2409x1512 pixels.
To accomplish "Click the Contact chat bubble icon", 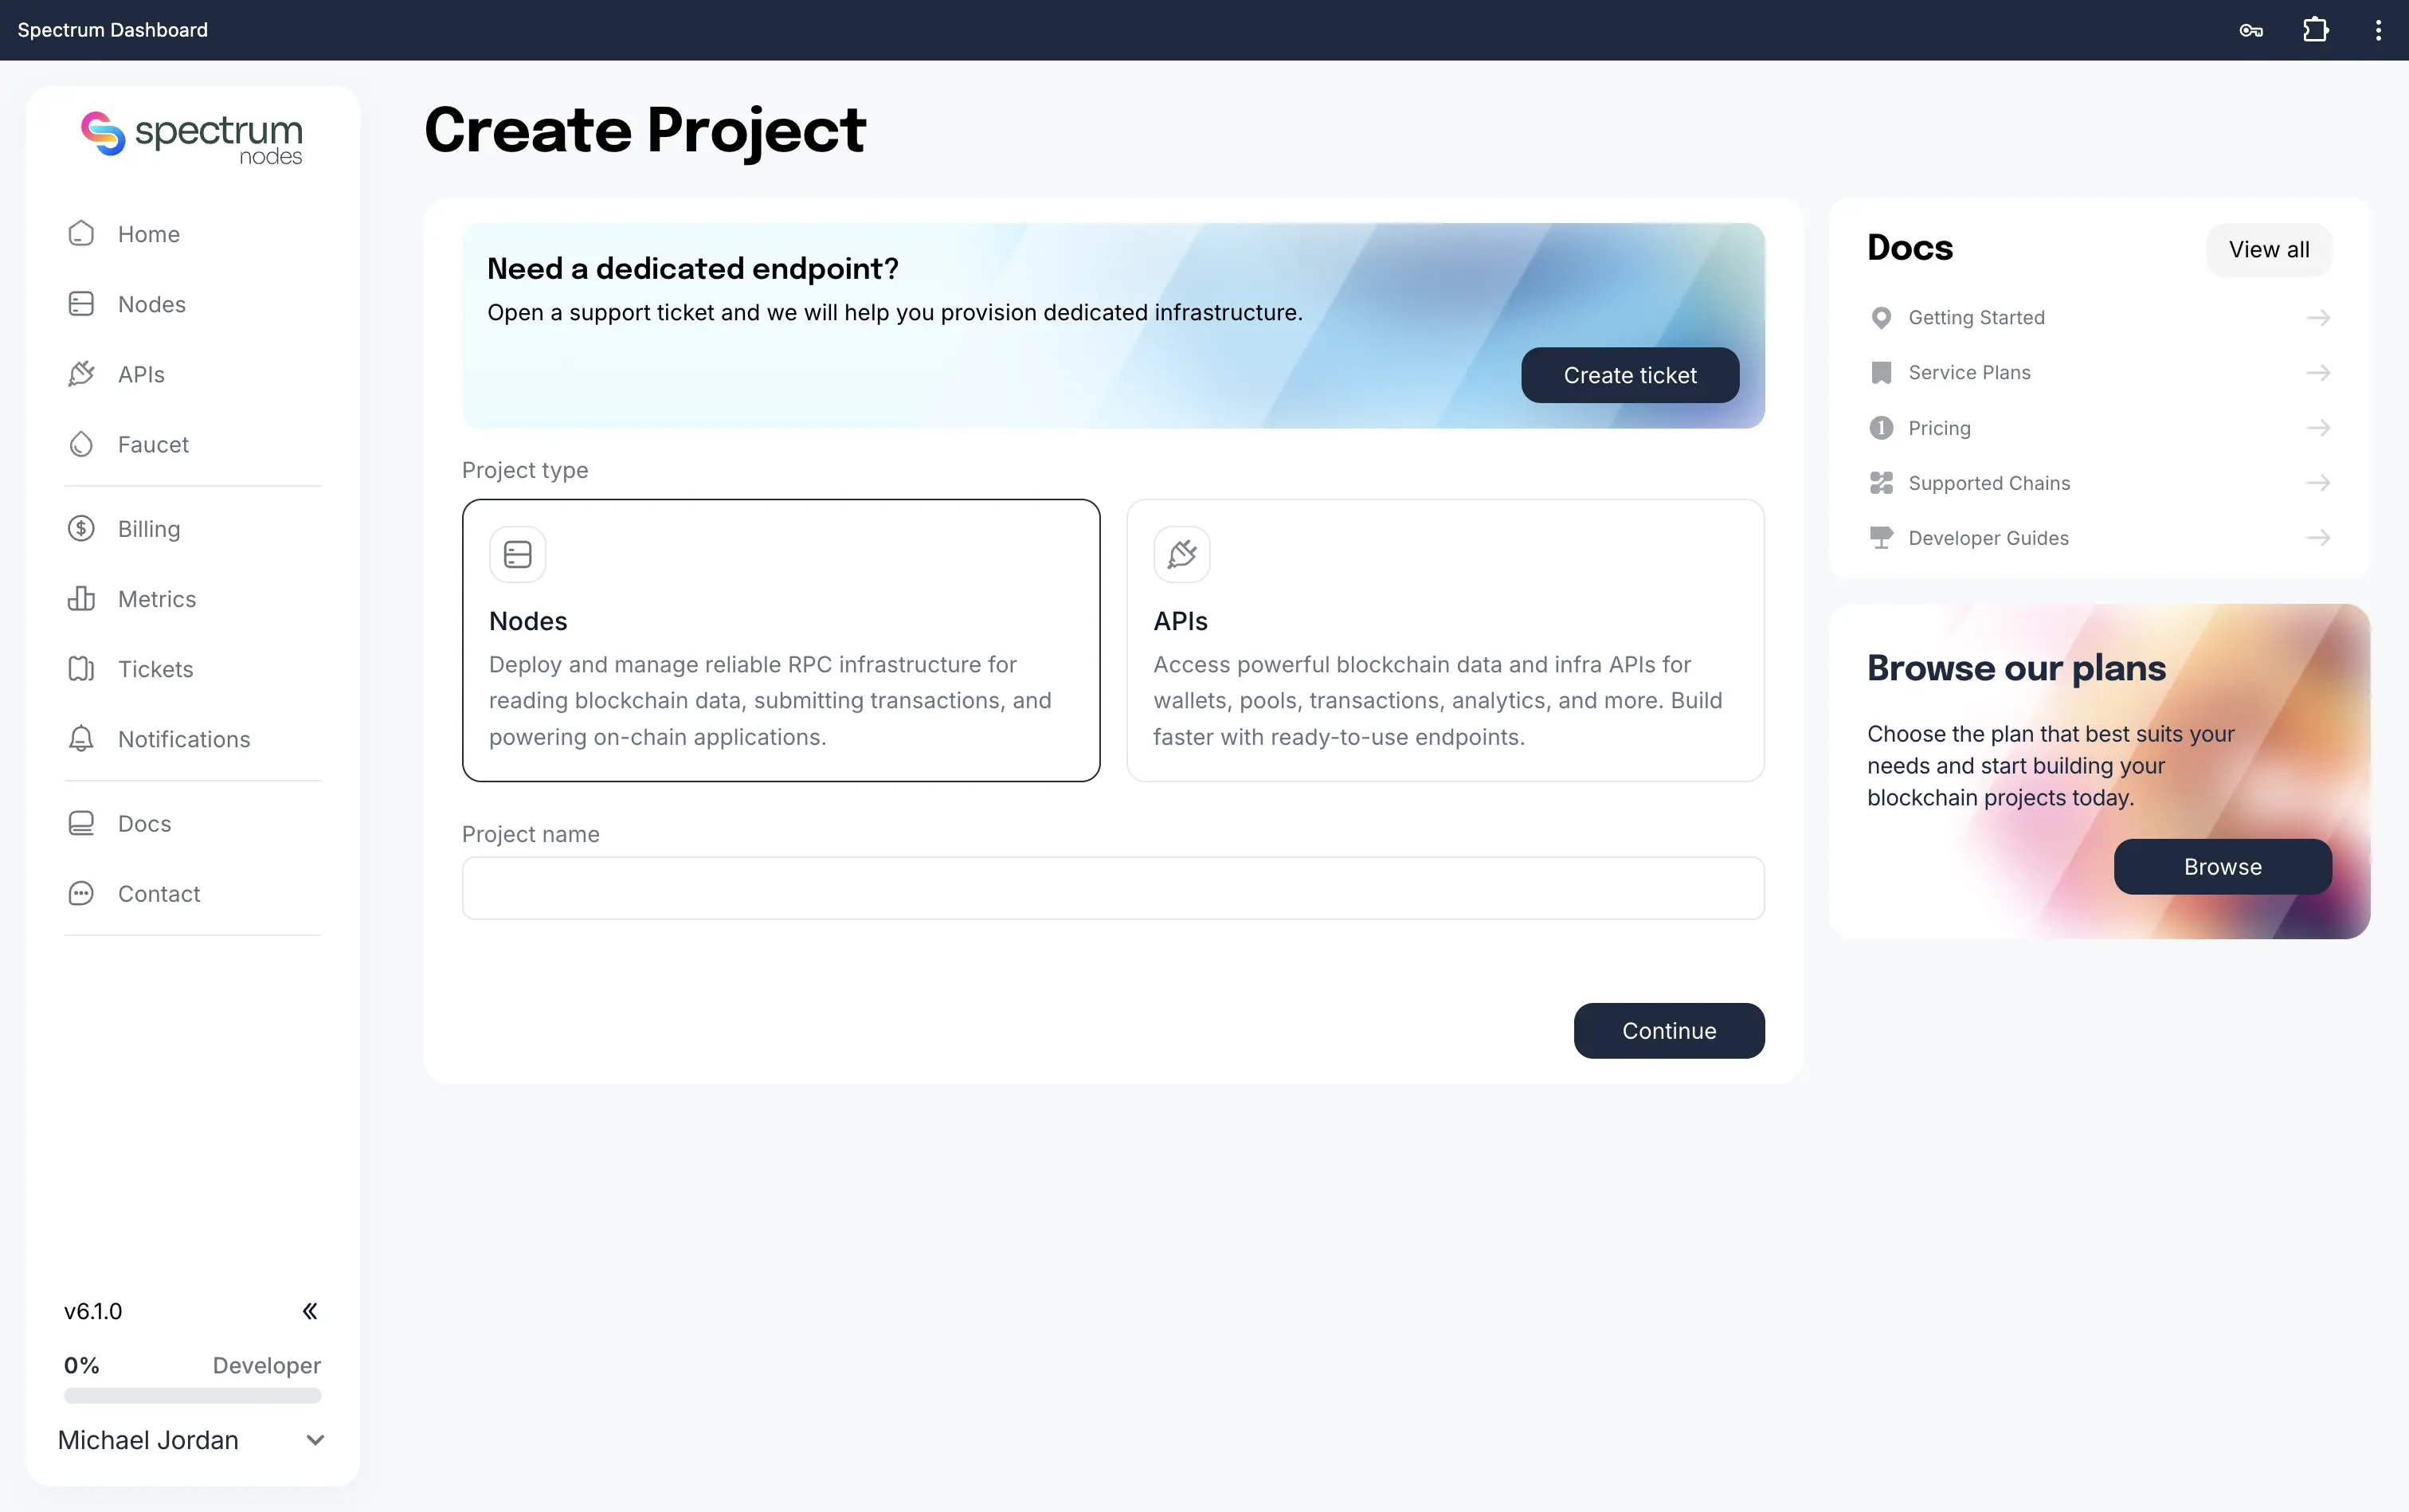I will coord(81,894).
